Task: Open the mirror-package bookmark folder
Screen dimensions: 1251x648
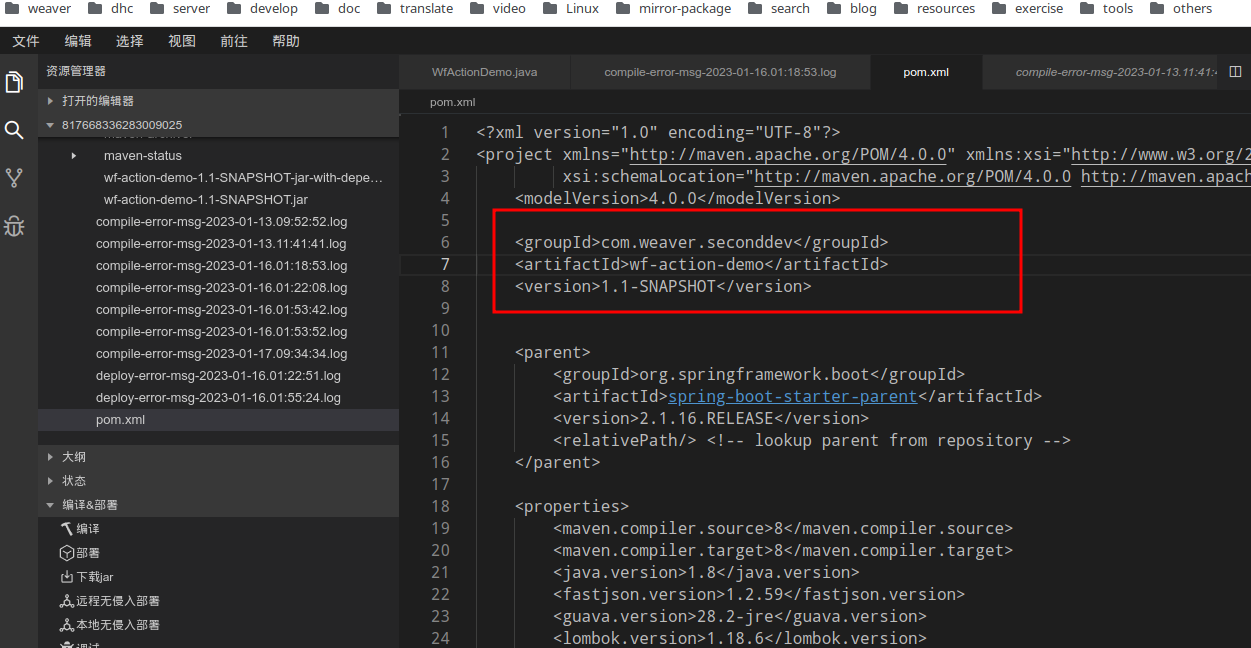Action: (673, 9)
